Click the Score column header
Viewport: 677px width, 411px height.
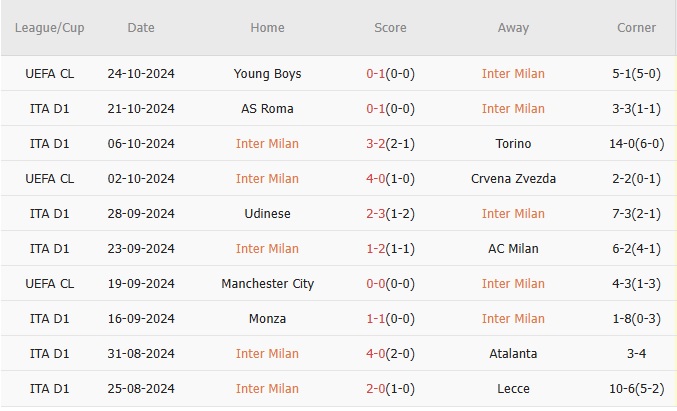[390, 28]
